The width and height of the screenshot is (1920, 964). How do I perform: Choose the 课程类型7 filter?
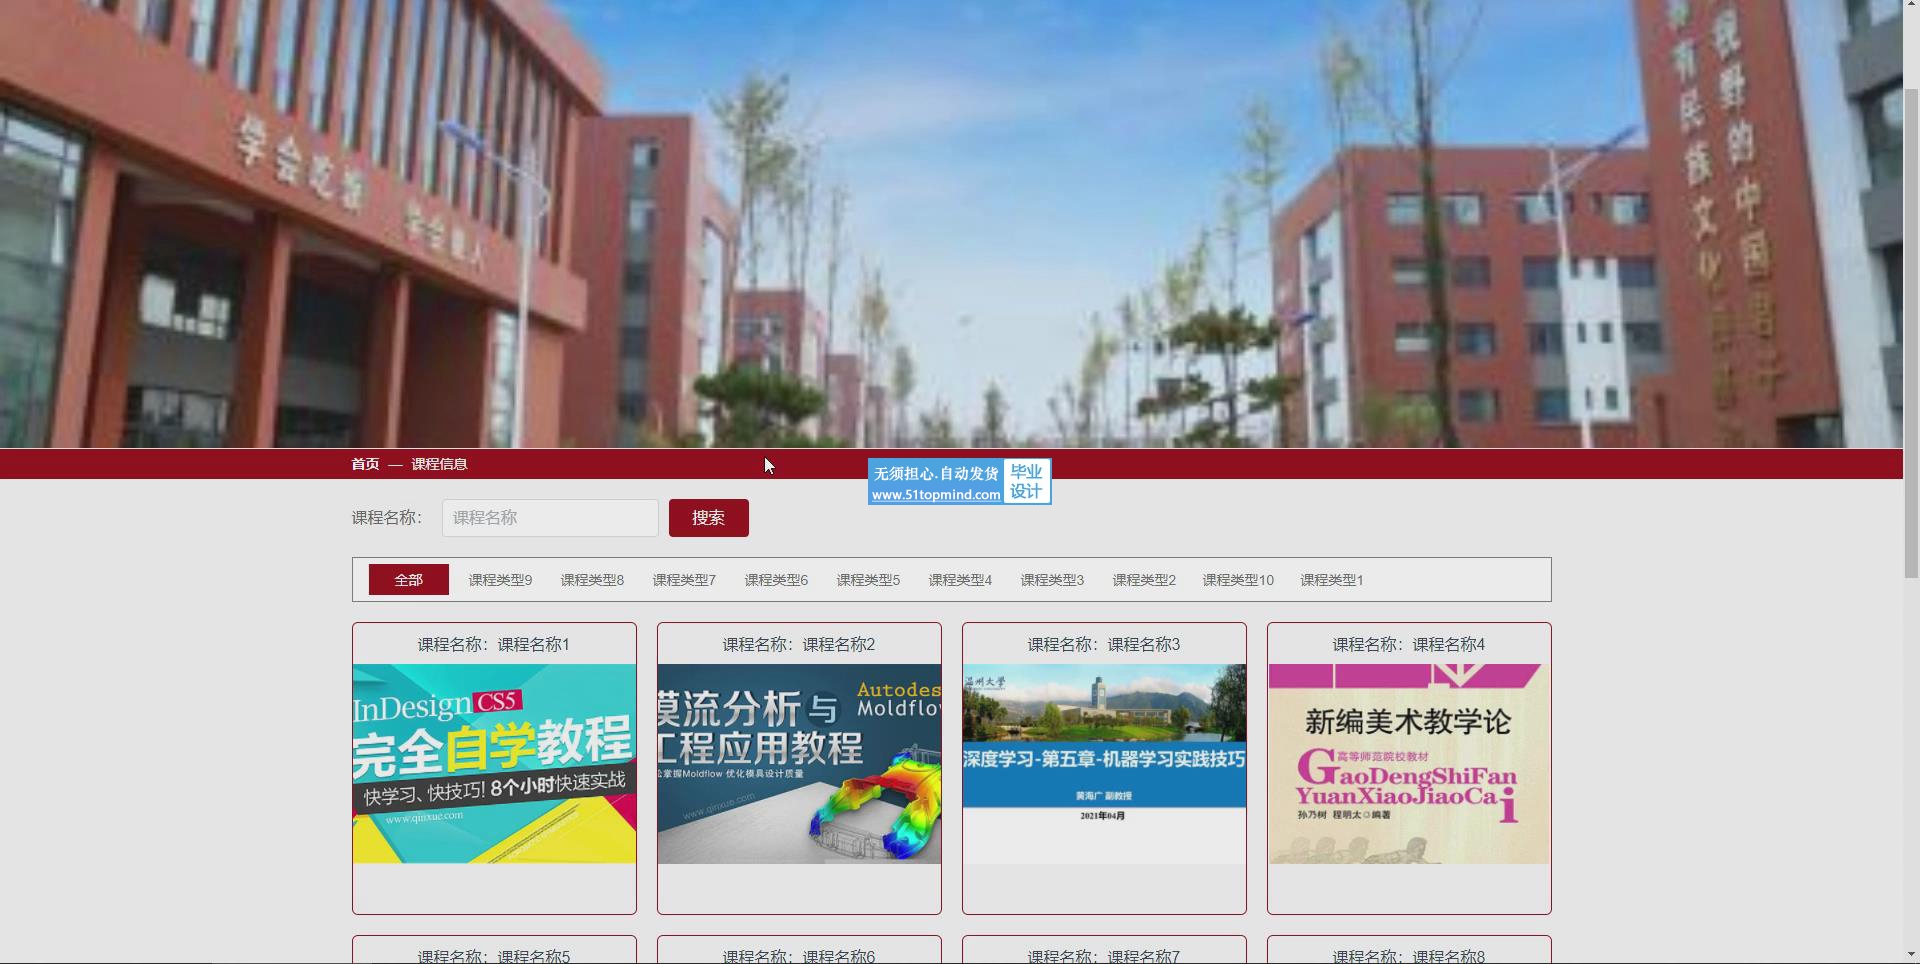coord(684,580)
